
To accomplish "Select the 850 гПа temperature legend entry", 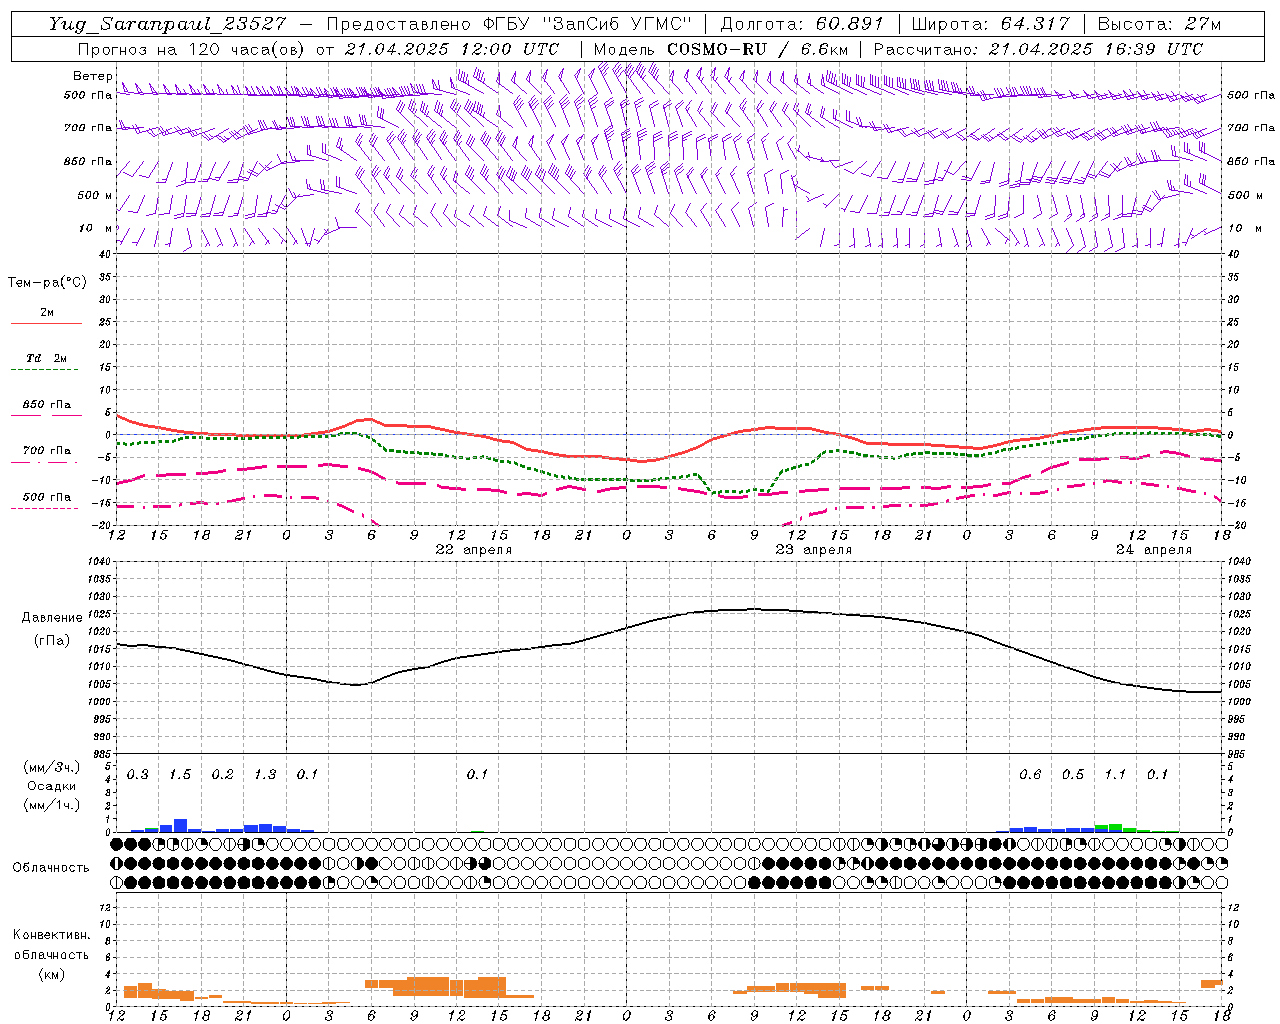I will tap(47, 405).
